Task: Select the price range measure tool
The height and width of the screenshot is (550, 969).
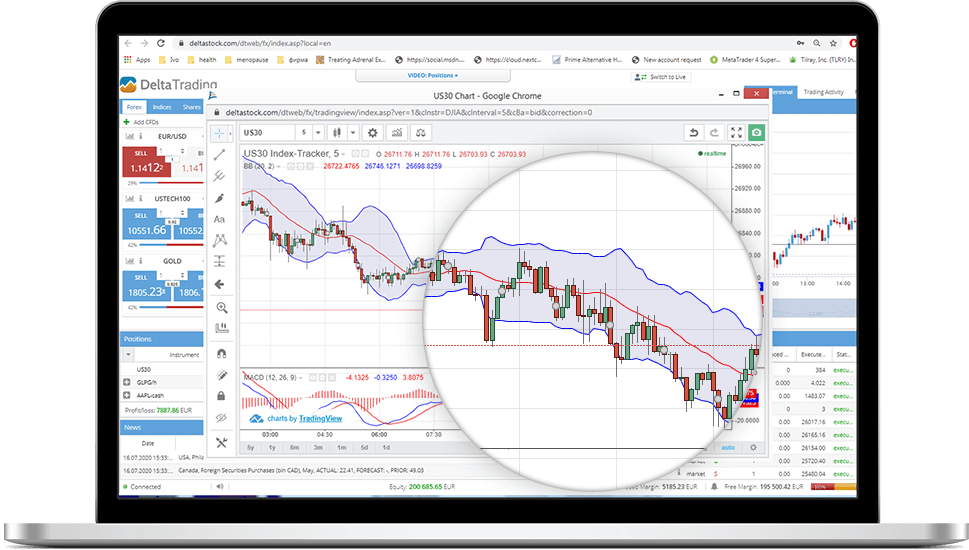Action: coord(220,261)
